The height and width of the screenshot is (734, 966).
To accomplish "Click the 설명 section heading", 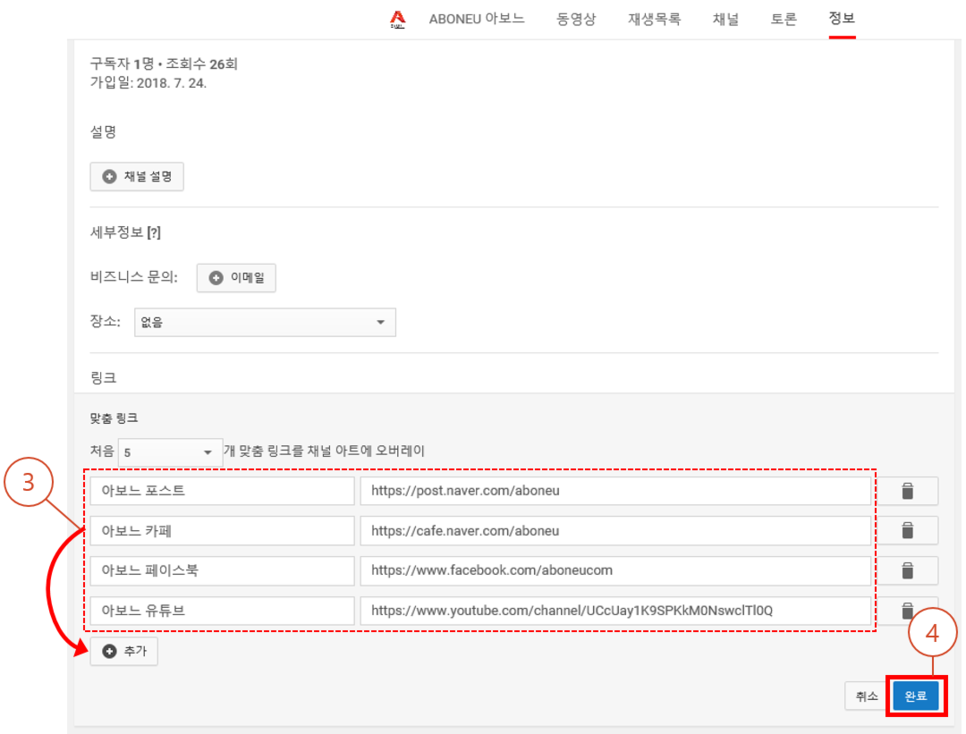I will click(x=103, y=132).
